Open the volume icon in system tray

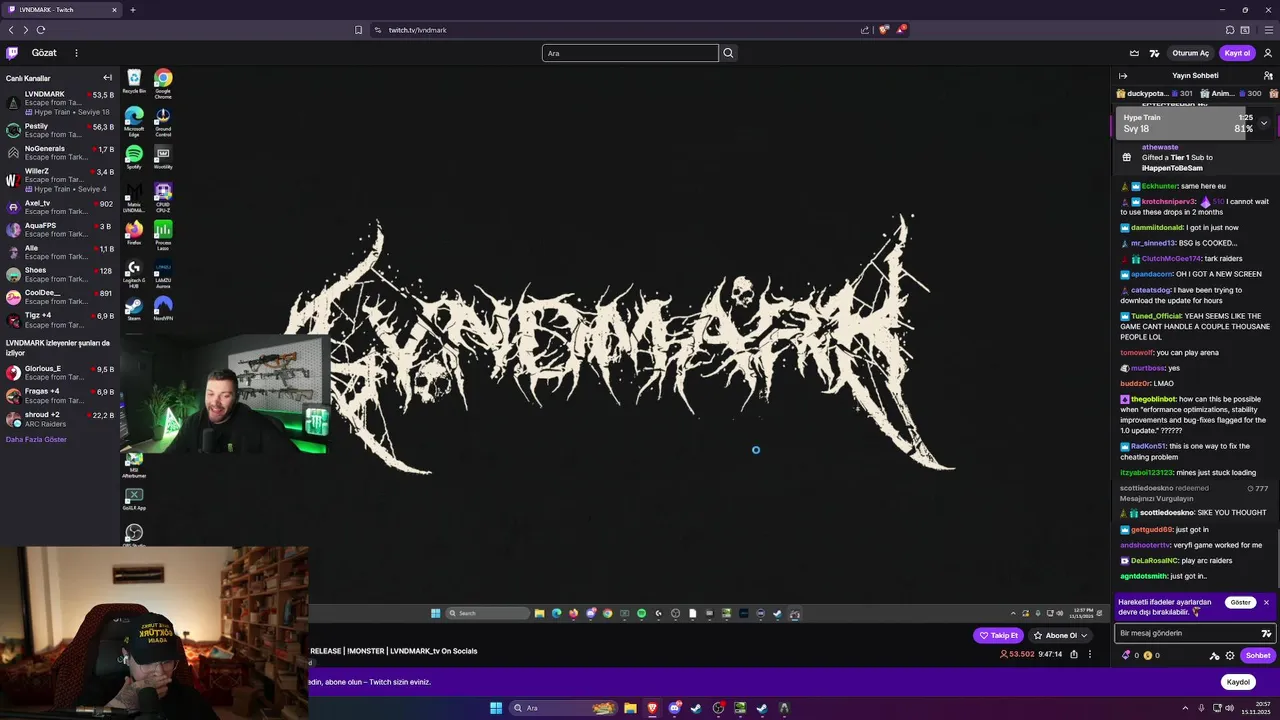click(1230, 708)
